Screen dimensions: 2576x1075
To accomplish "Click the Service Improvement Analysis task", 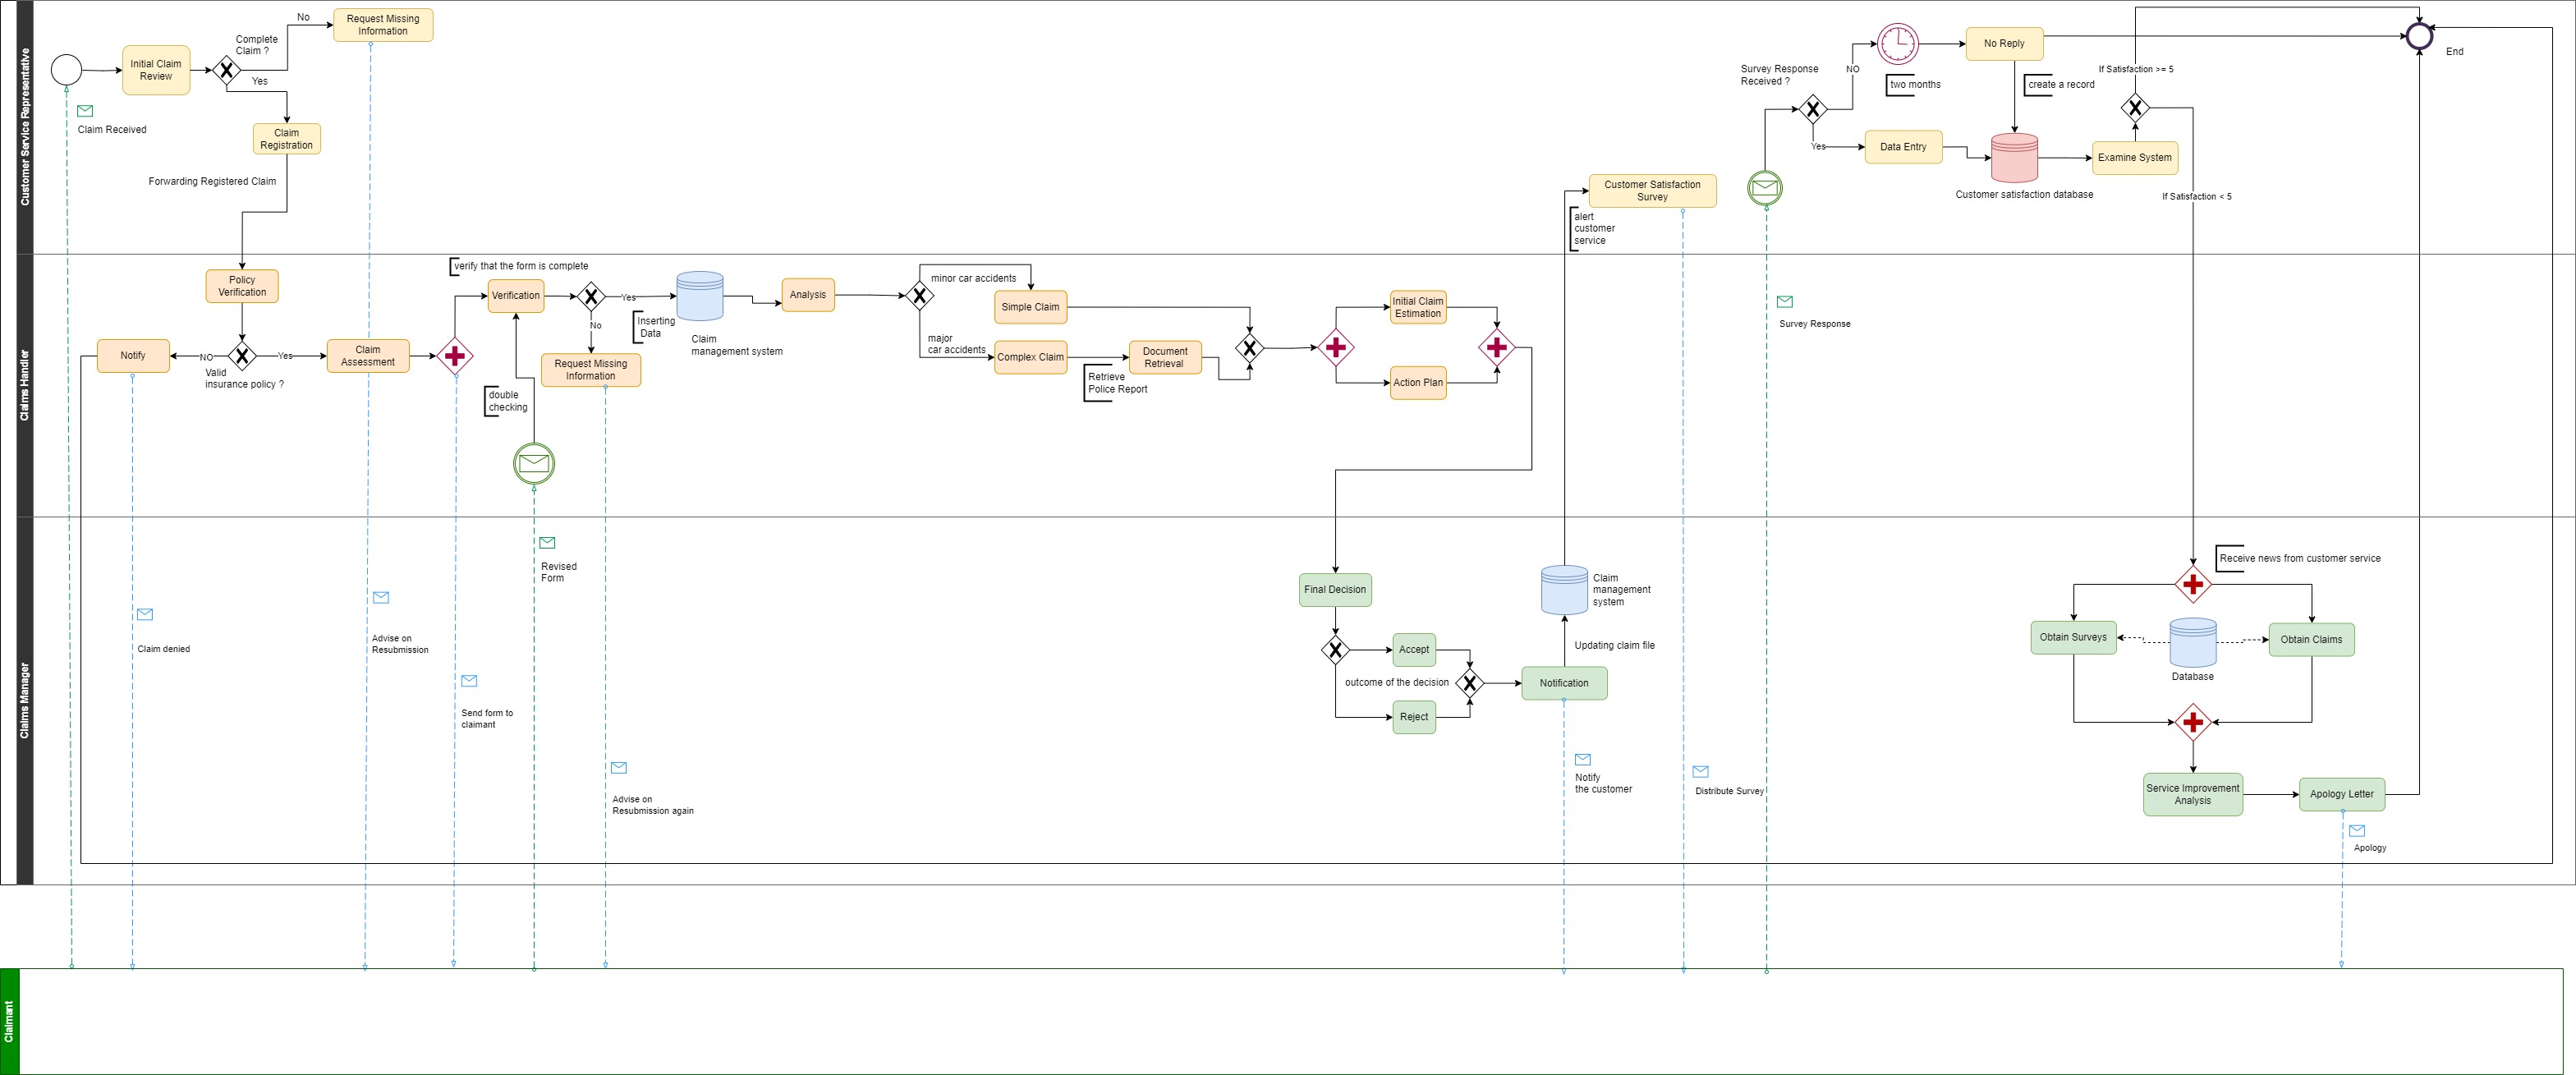I will [2192, 794].
